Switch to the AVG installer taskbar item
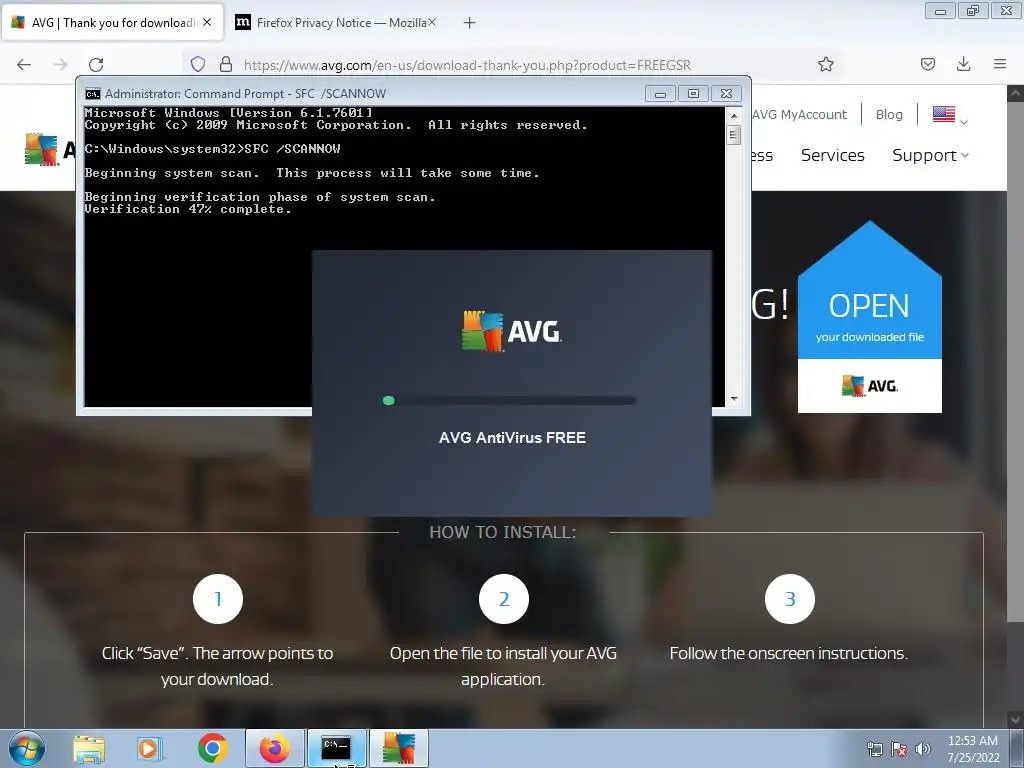Screen dimensions: 1024x768 (399, 748)
